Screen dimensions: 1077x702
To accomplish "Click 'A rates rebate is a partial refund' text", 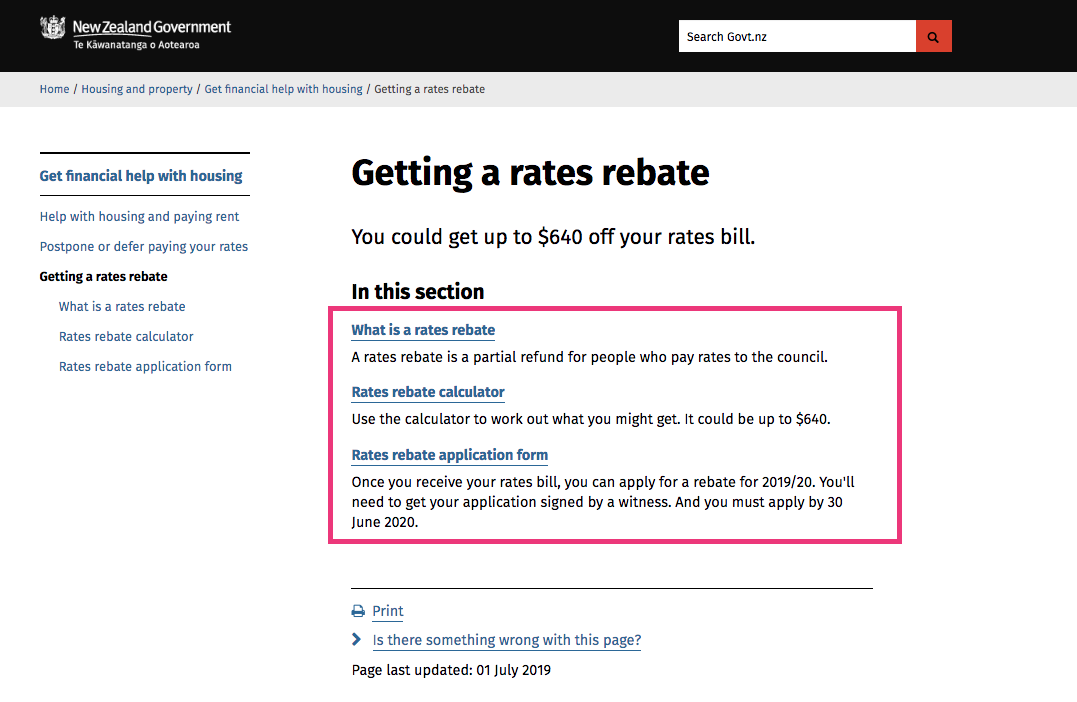I will tap(589, 357).
